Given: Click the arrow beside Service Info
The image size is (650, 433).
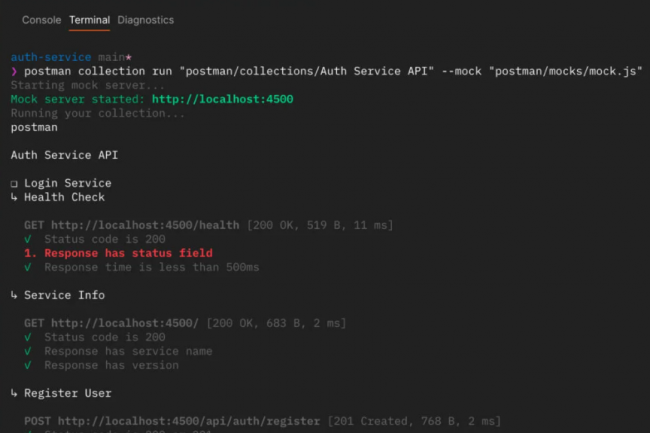Looking at the screenshot, I should pos(14,296).
